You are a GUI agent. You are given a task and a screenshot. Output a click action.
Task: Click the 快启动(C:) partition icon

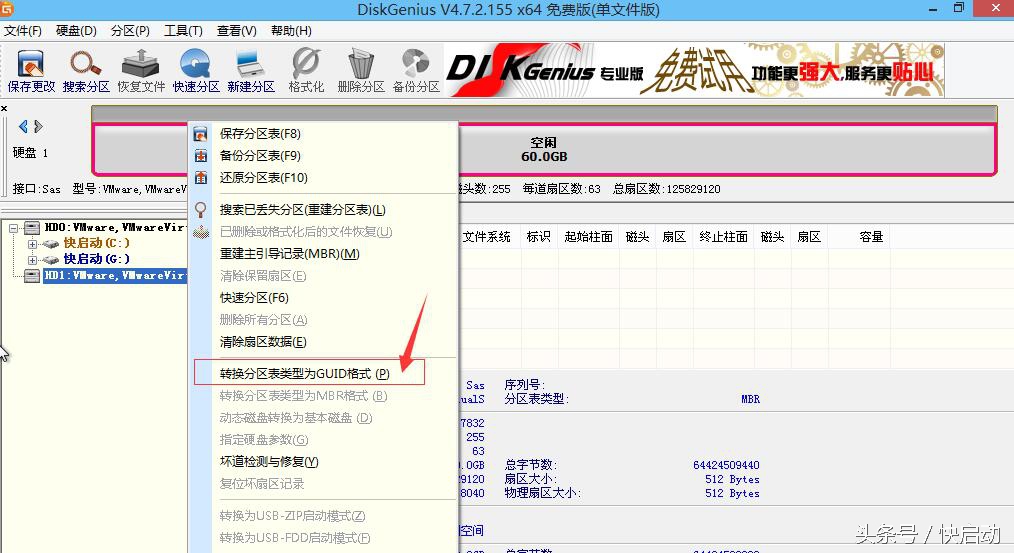[x=51, y=244]
